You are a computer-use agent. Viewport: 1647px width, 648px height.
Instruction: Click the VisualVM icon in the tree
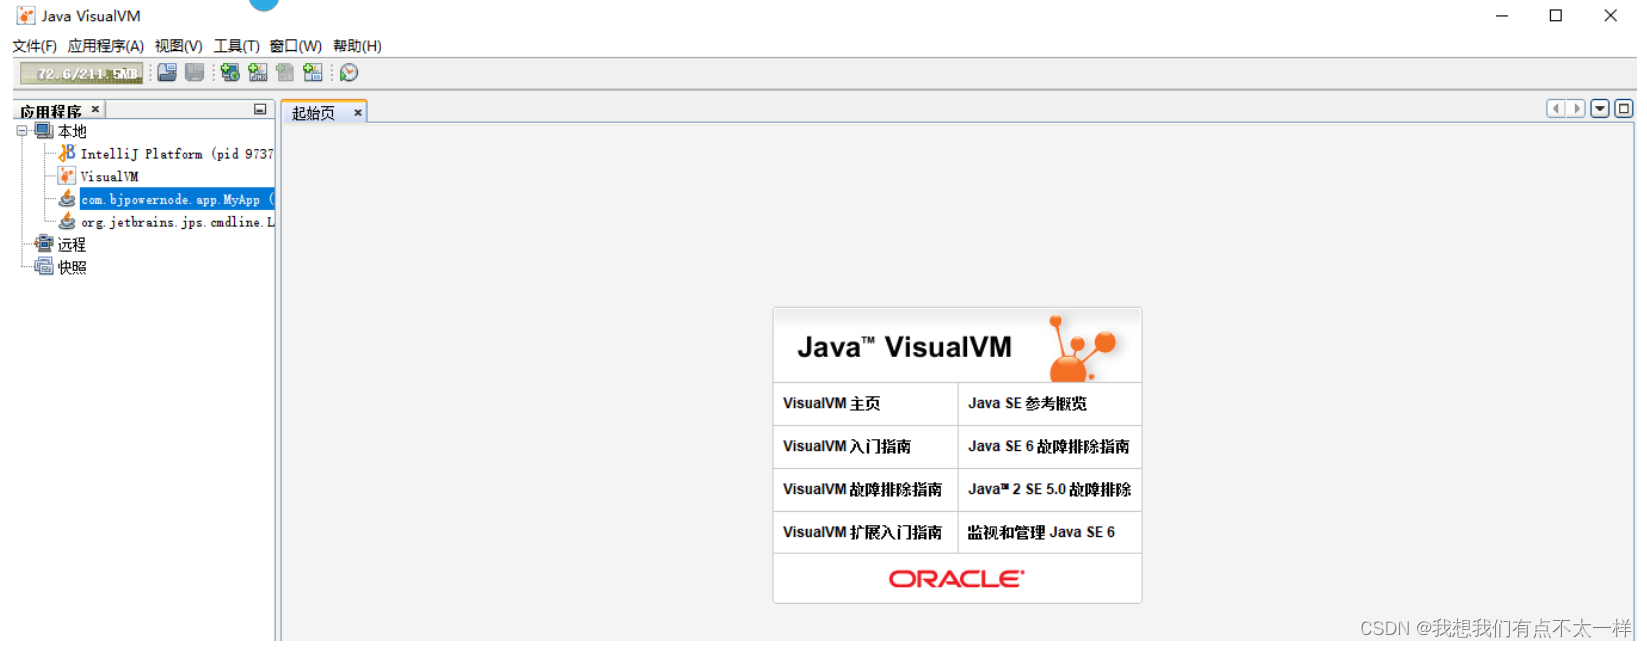(67, 176)
